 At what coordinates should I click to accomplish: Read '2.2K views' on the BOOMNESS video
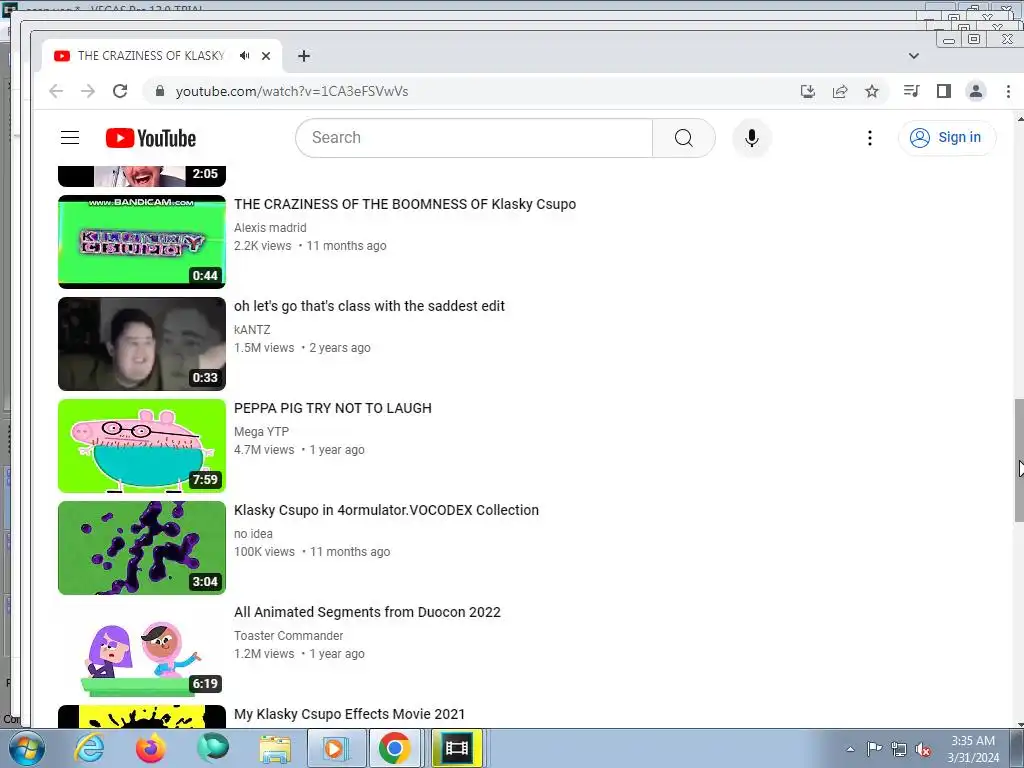[x=263, y=246]
